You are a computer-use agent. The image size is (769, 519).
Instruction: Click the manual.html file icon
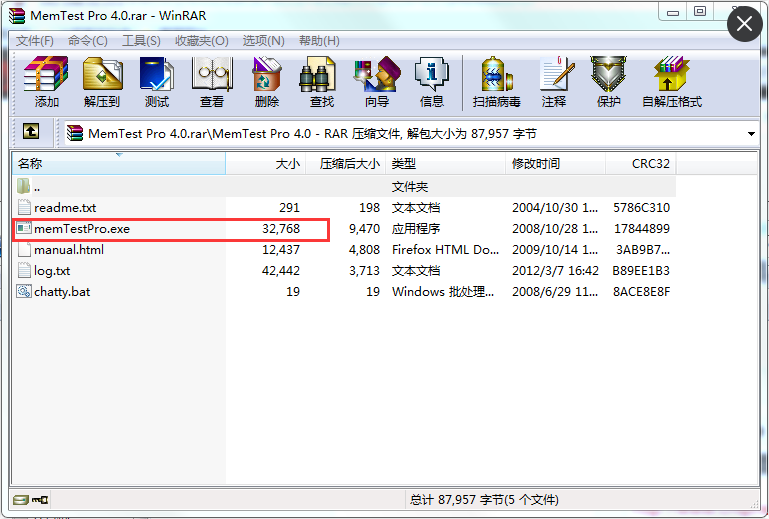pyautogui.click(x=24, y=250)
